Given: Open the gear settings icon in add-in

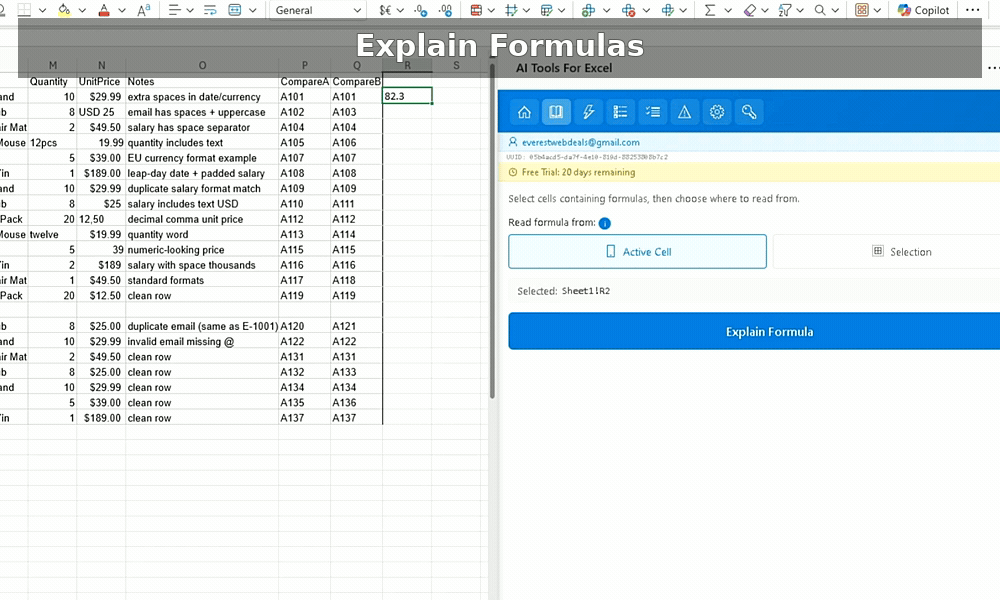Looking at the screenshot, I should click(716, 112).
